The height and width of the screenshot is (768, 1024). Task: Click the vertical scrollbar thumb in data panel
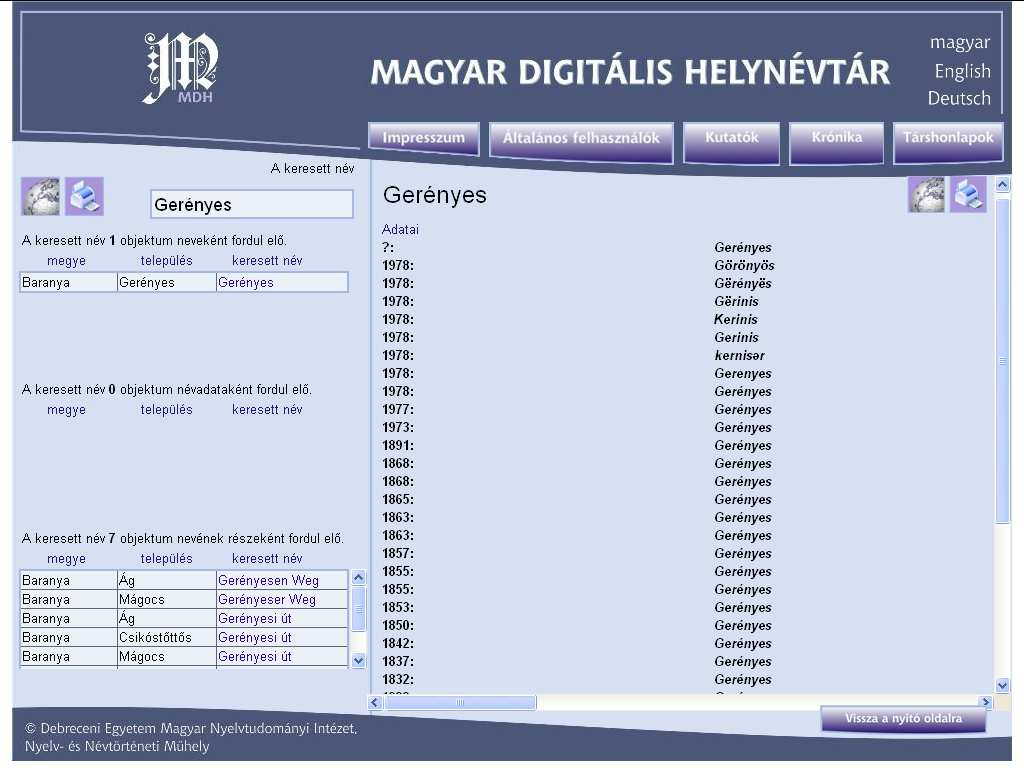click(x=1002, y=360)
